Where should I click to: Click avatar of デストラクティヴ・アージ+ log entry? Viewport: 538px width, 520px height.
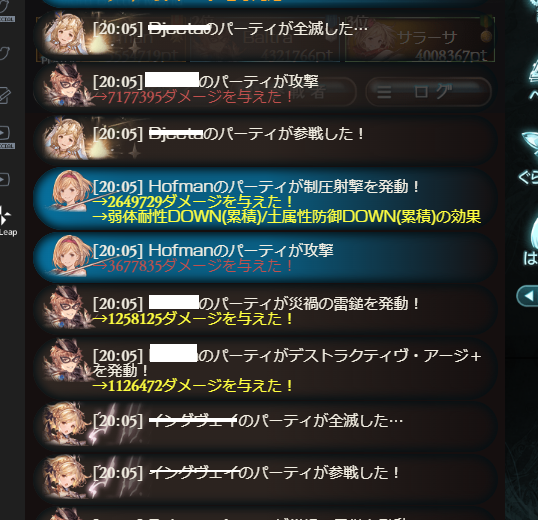tap(66, 361)
